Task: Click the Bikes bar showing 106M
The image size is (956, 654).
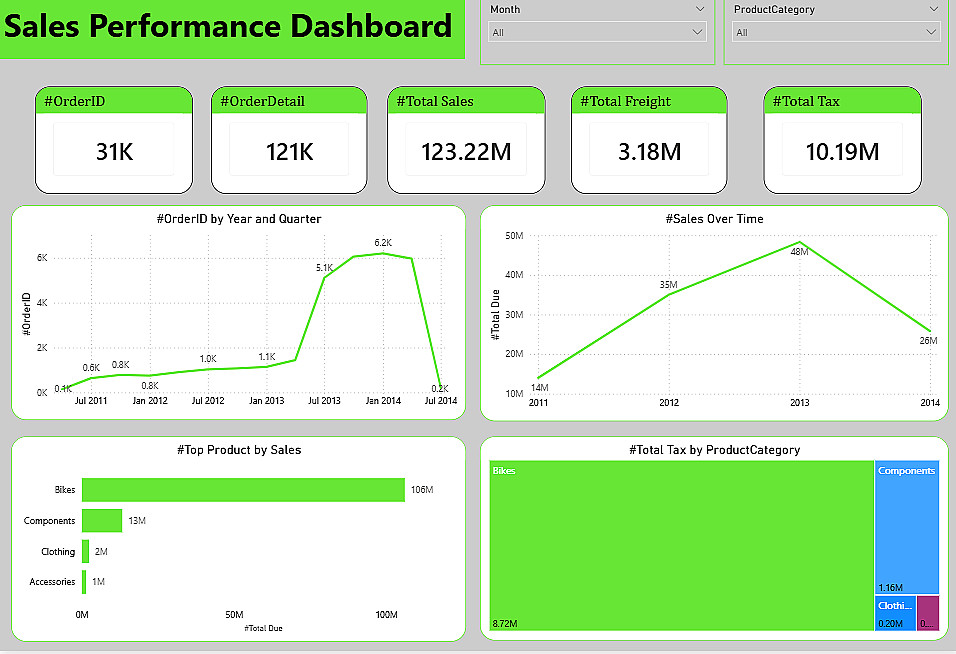Action: (243, 489)
